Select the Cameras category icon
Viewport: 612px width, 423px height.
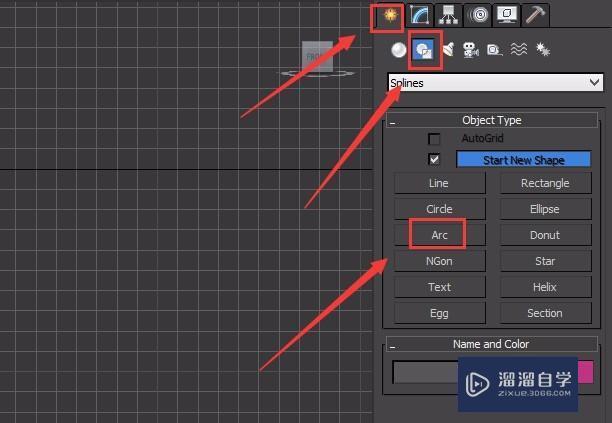471,50
